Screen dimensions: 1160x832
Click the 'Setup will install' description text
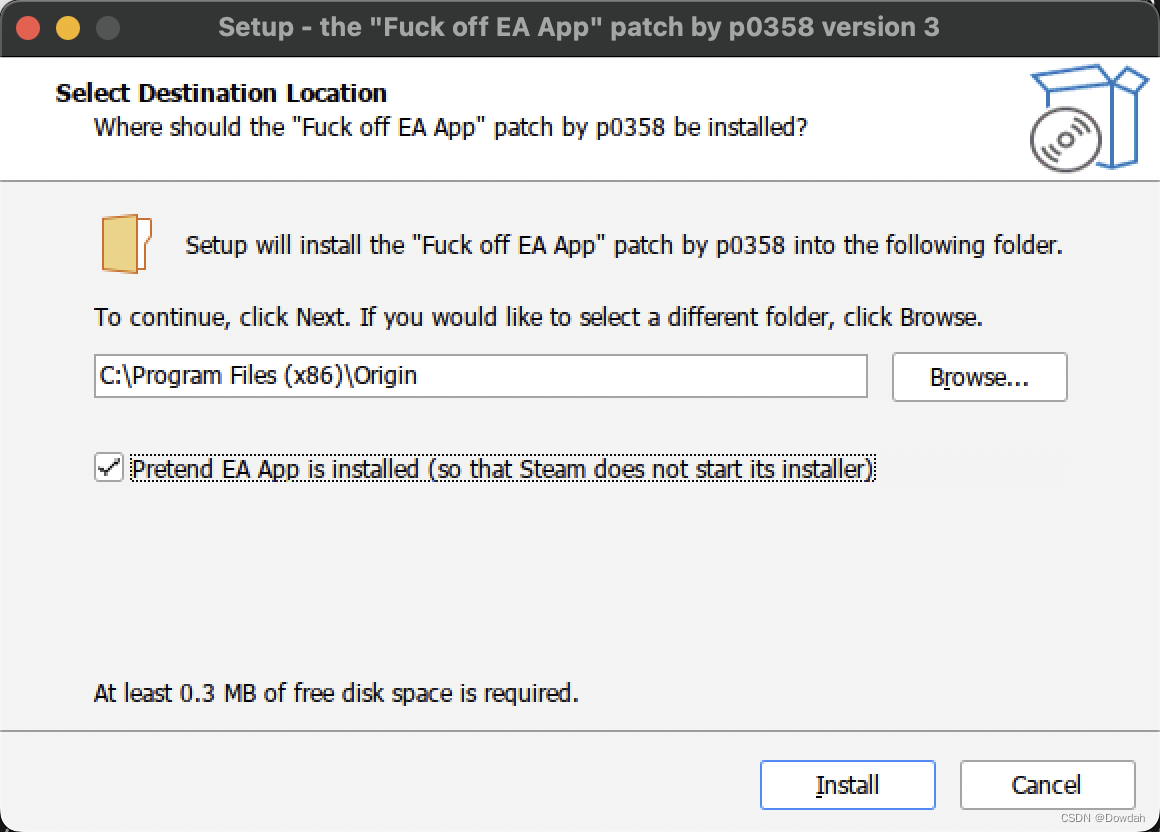[624, 245]
